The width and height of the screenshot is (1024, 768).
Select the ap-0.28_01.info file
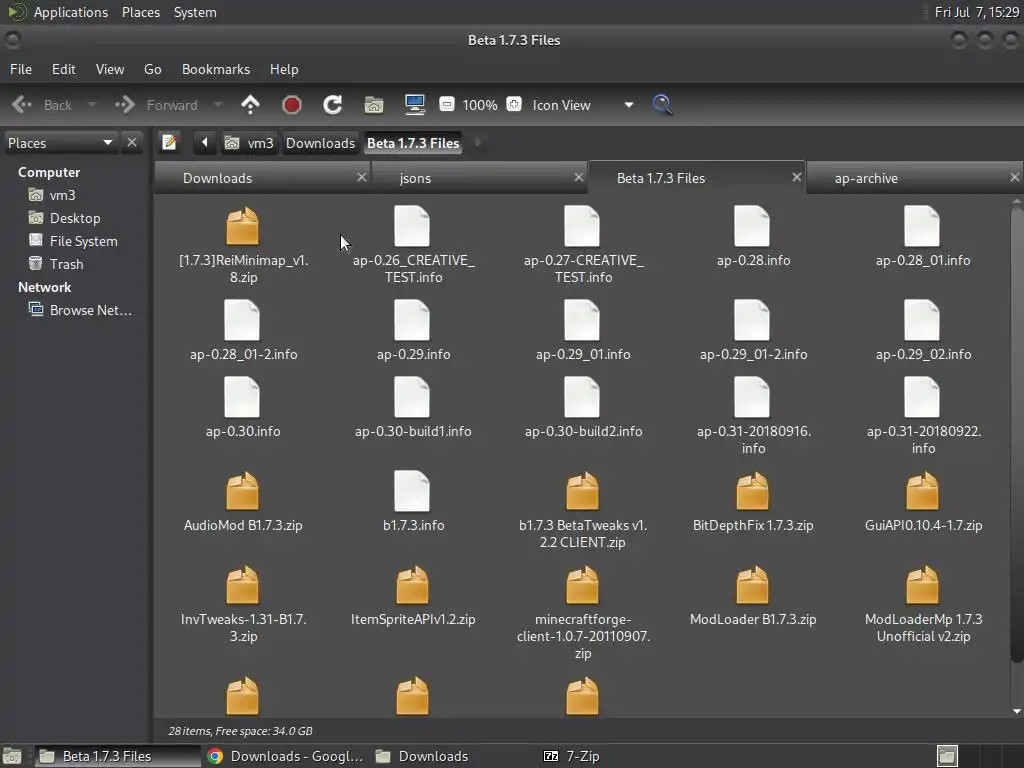click(x=923, y=236)
